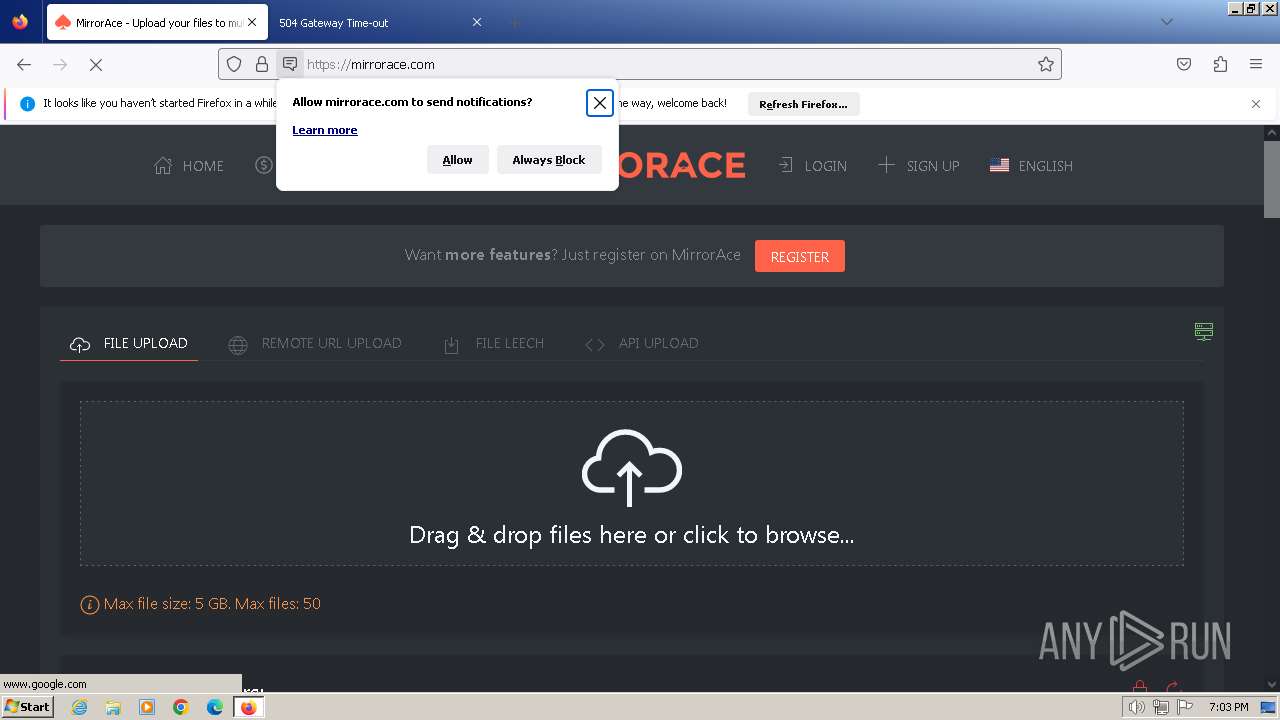Image resolution: width=1280 pixels, height=720 pixels.
Task: Close the 504 Gateway Time-out tab
Action: click(x=477, y=22)
